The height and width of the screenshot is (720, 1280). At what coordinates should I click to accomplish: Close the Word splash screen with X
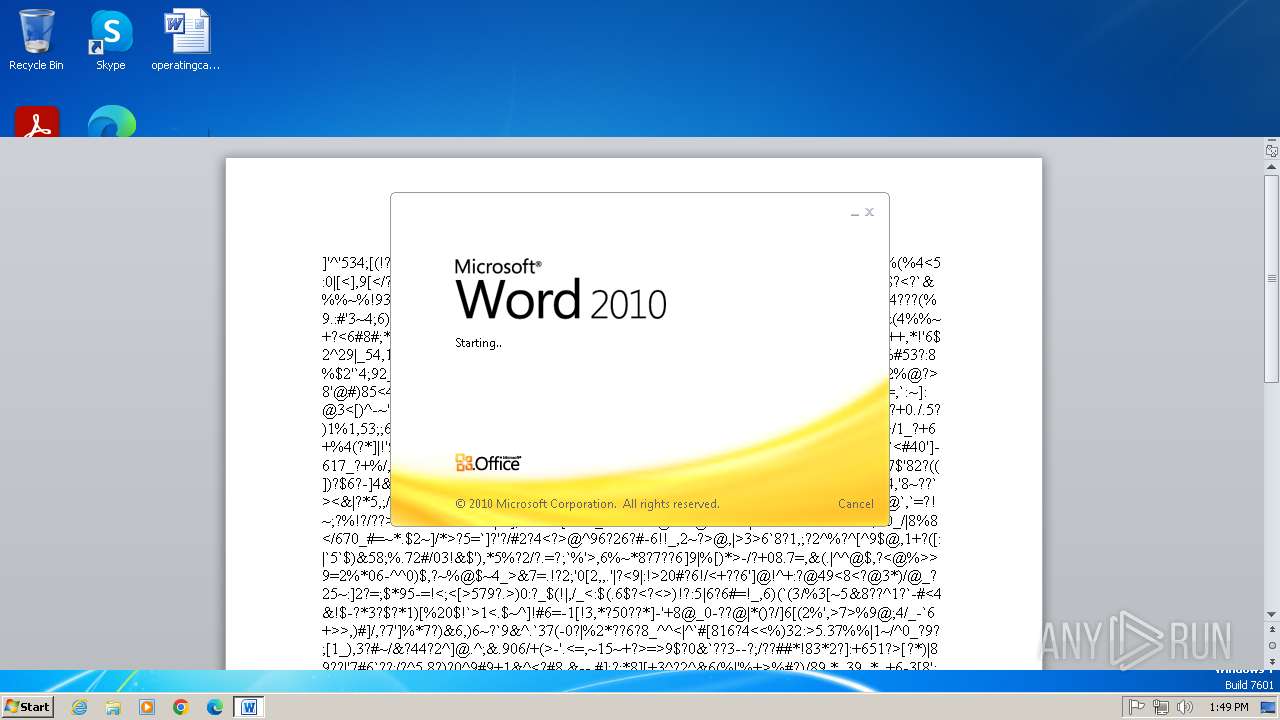pyautogui.click(x=870, y=212)
